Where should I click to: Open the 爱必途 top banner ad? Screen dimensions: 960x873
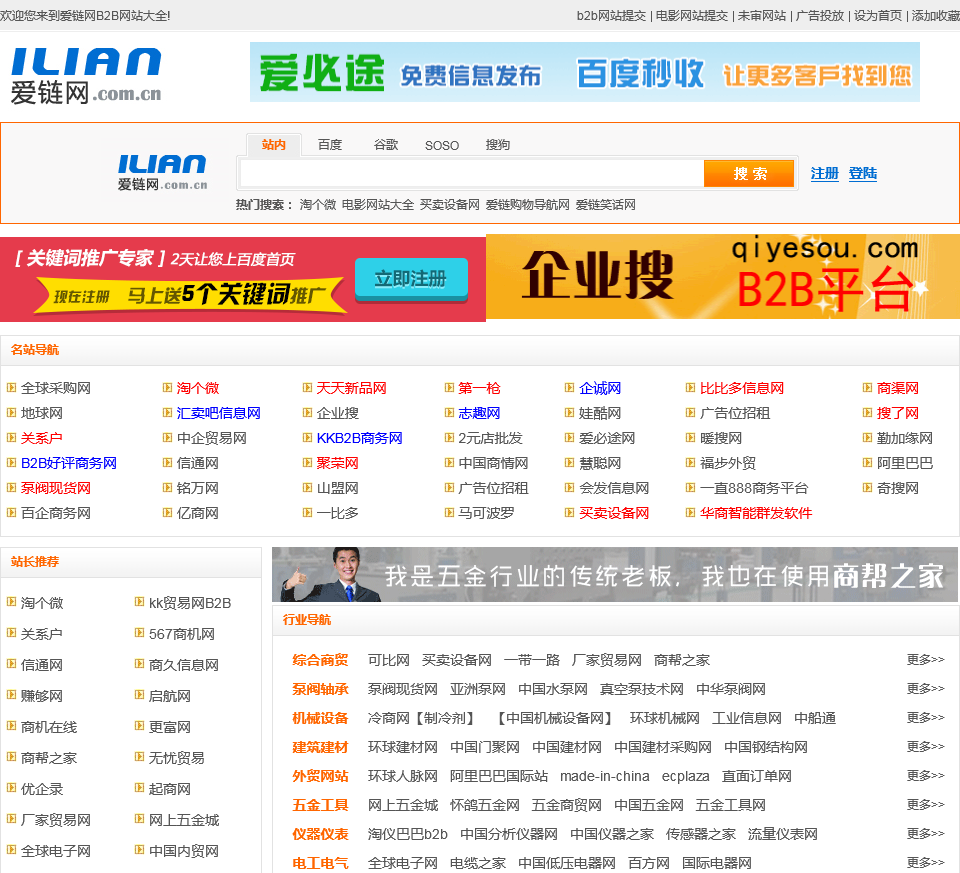point(585,72)
